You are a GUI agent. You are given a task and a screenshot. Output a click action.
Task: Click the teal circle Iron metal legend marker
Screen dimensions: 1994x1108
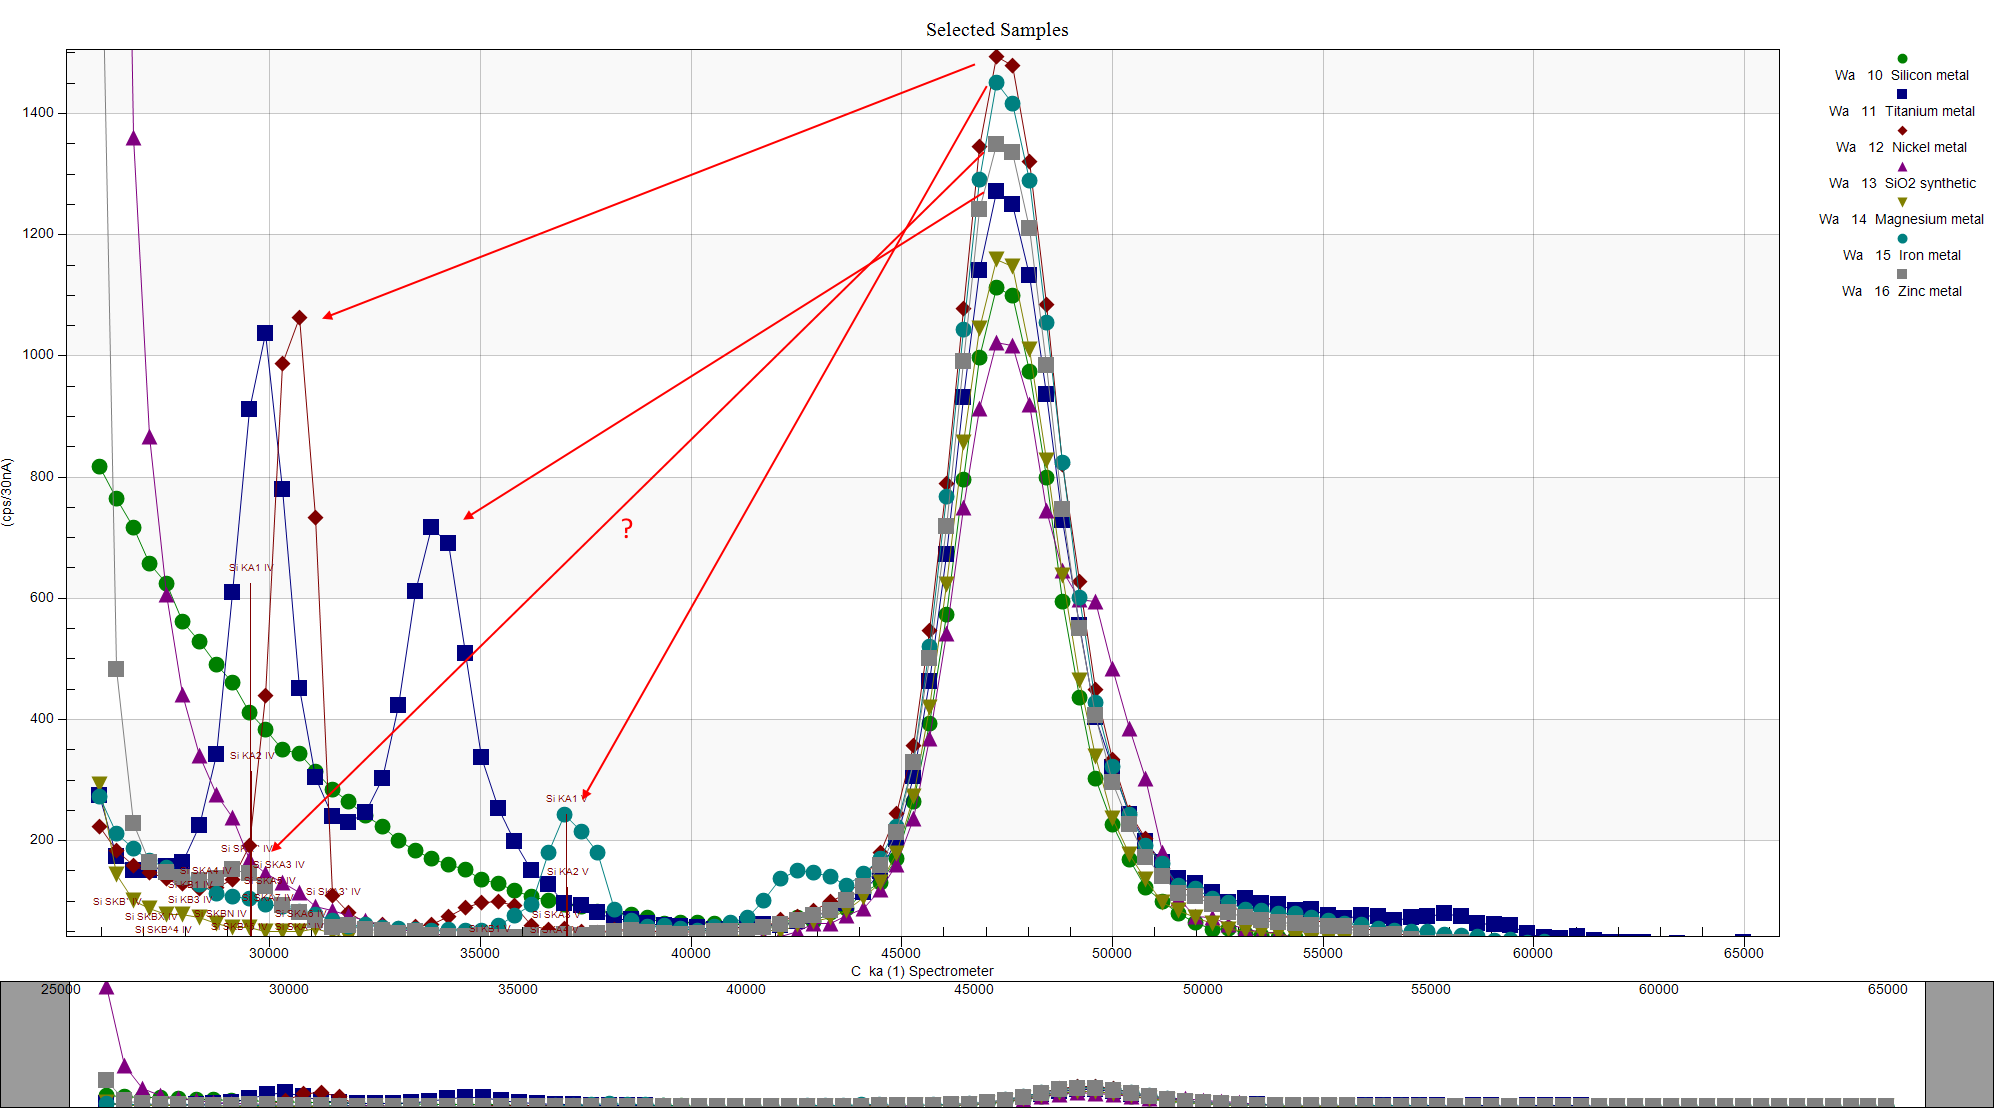(1902, 238)
